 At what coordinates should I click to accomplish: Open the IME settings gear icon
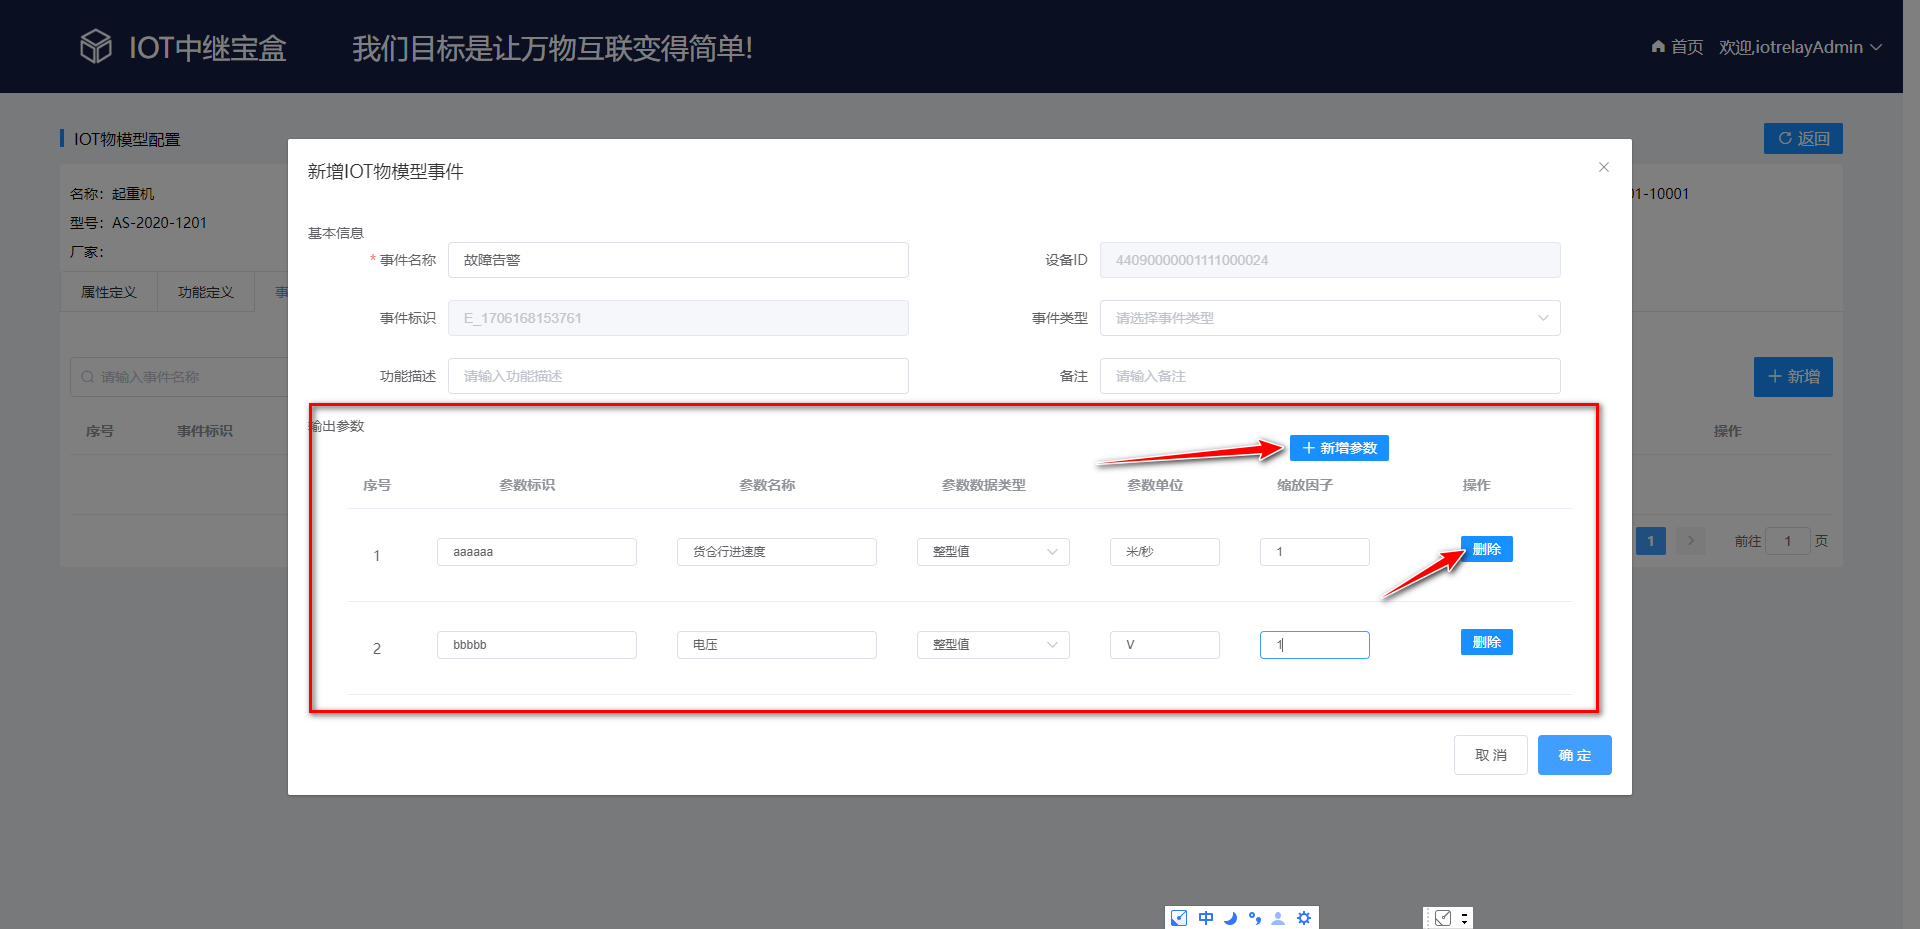pos(1303,917)
